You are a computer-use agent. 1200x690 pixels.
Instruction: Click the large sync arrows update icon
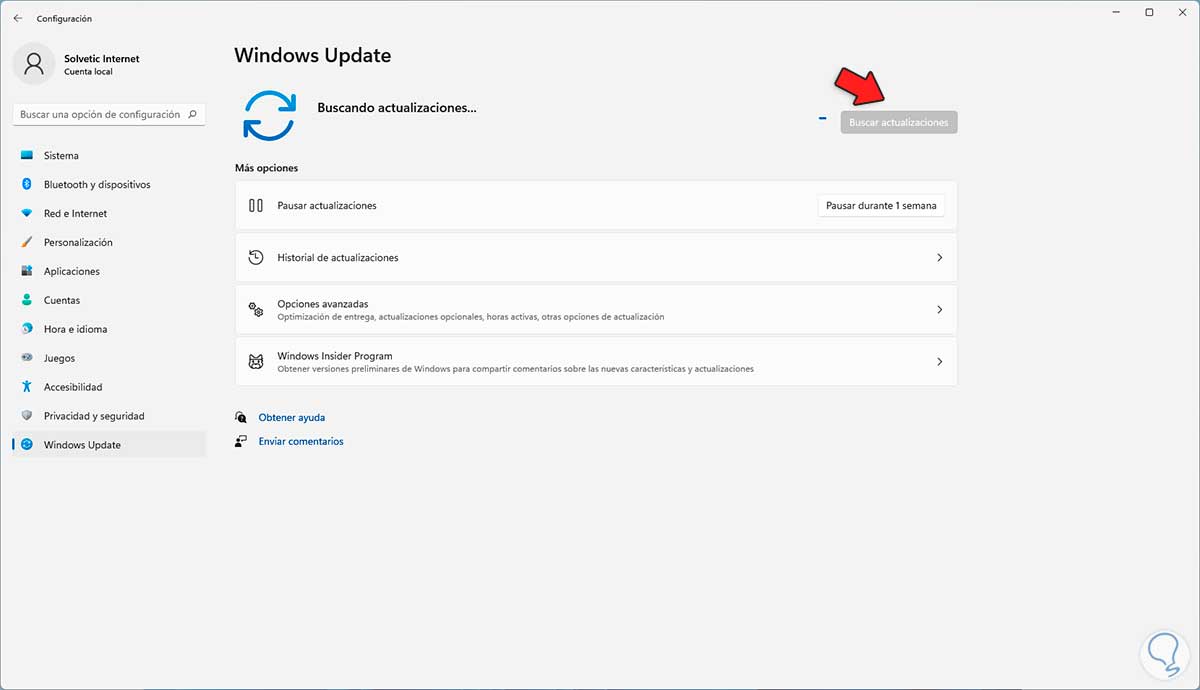[270, 115]
